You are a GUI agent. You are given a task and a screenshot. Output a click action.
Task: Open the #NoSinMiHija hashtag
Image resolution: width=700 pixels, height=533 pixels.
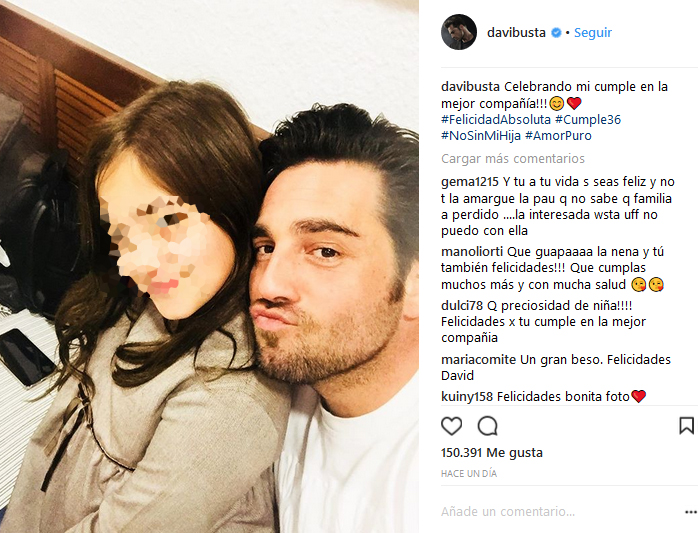(481, 136)
